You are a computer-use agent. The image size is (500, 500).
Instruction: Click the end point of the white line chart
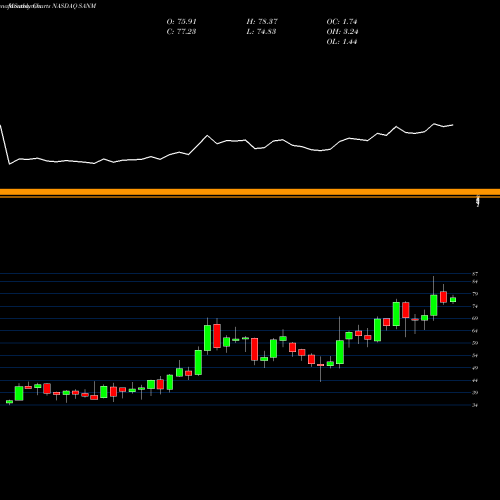[x=453, y=125]
